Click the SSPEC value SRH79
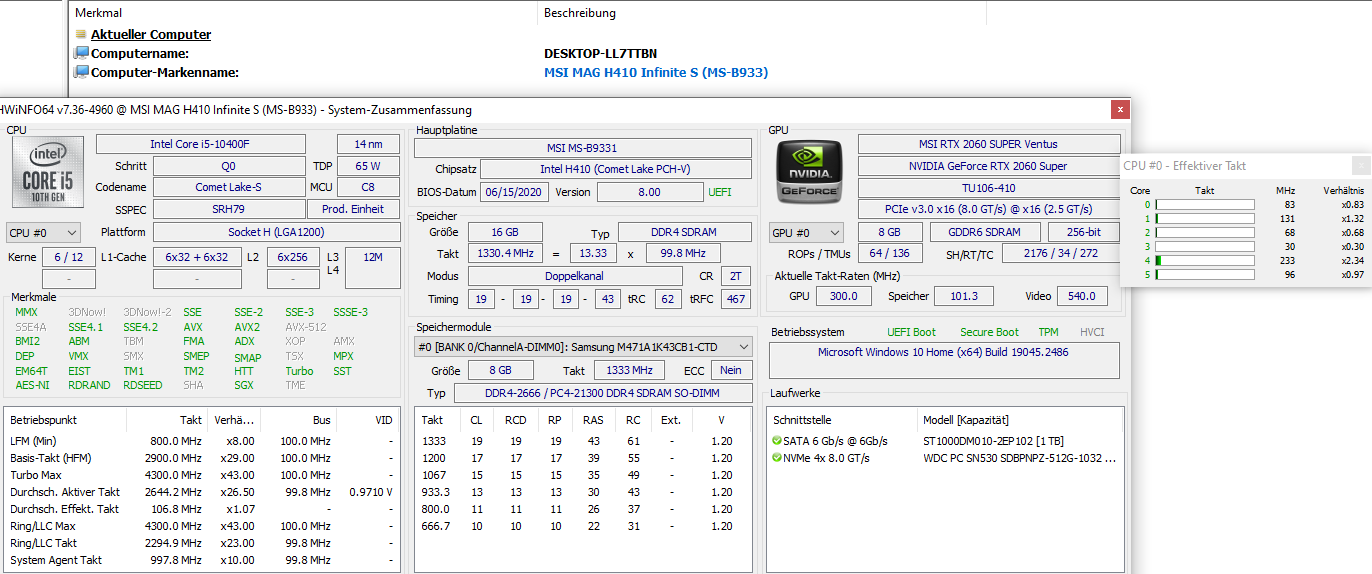 tap(229, 209)
